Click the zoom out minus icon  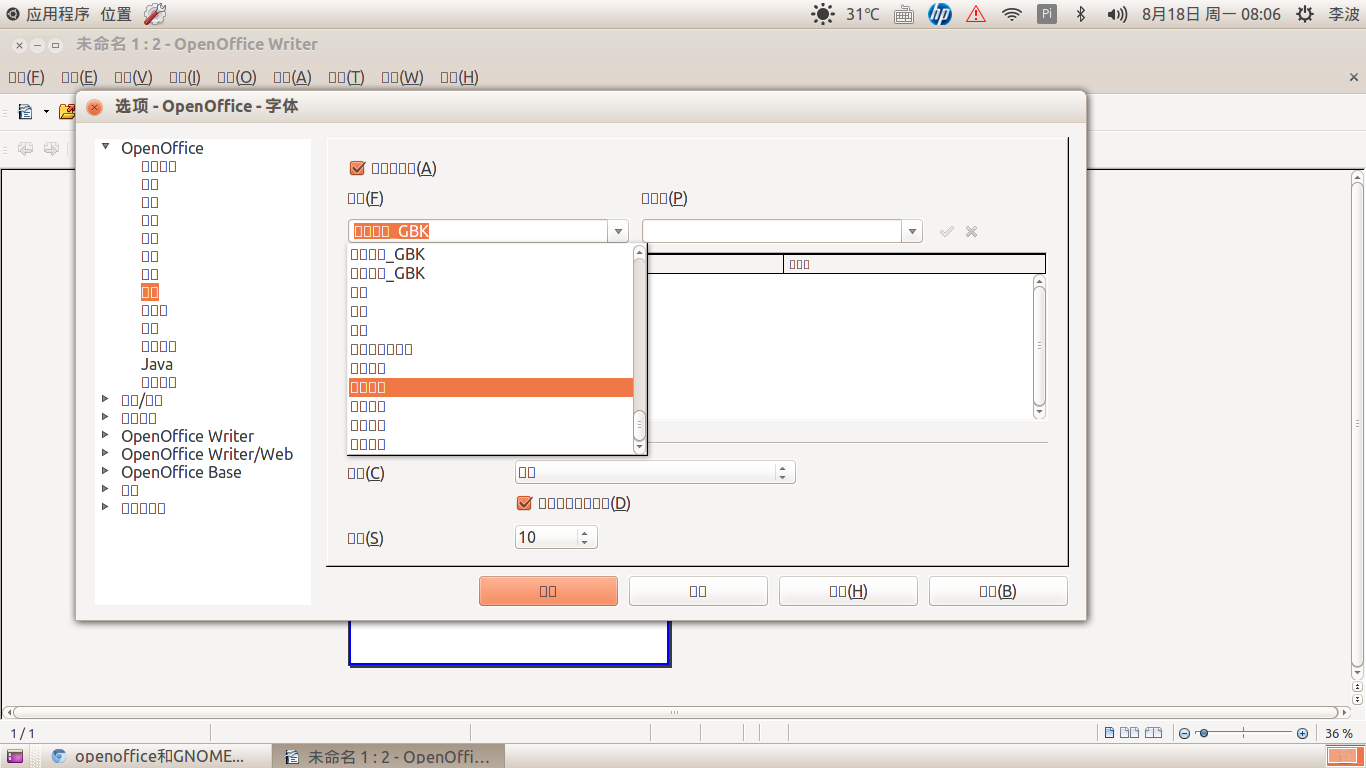(x=1184, y=733)
